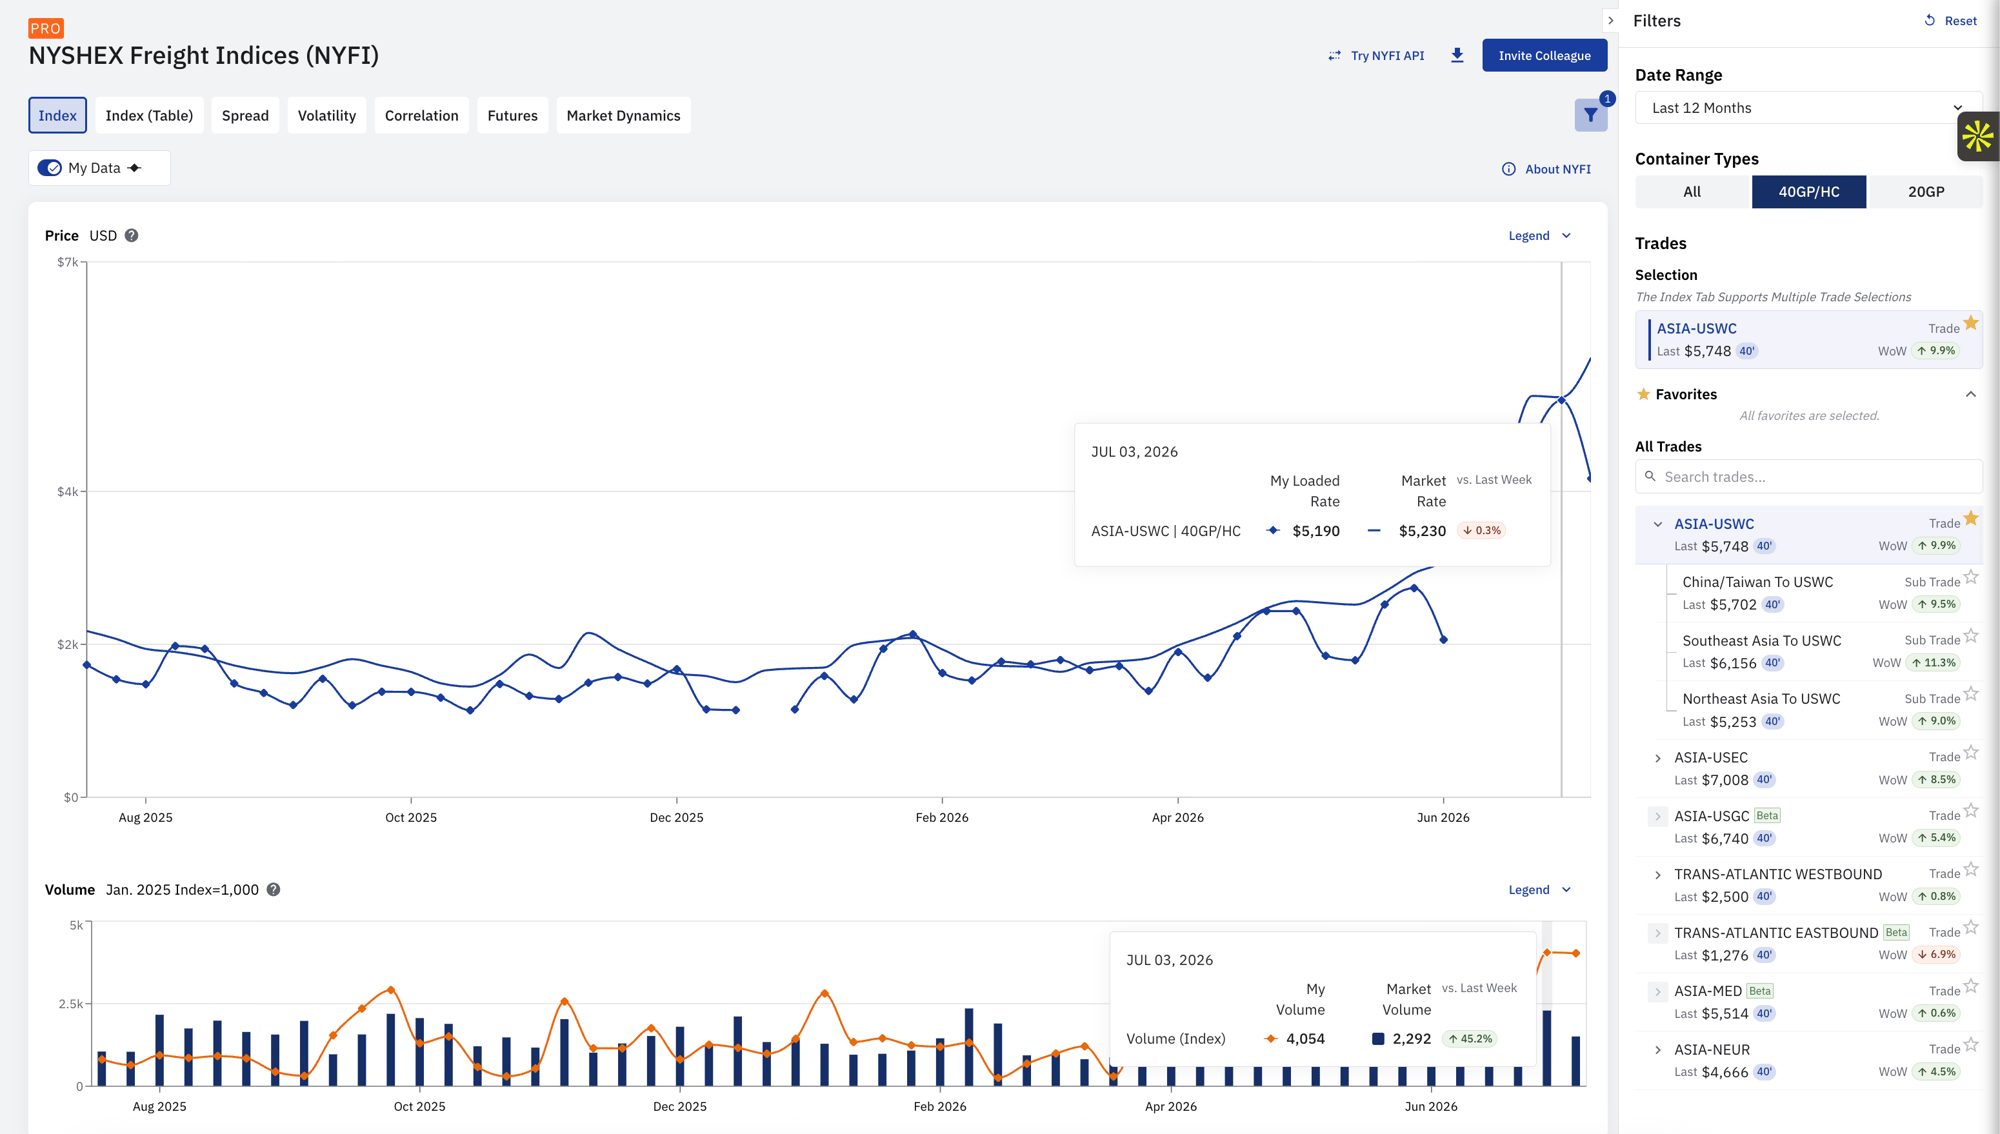
Task: Open the Correlation tab
Action: (x=422, y=116)
